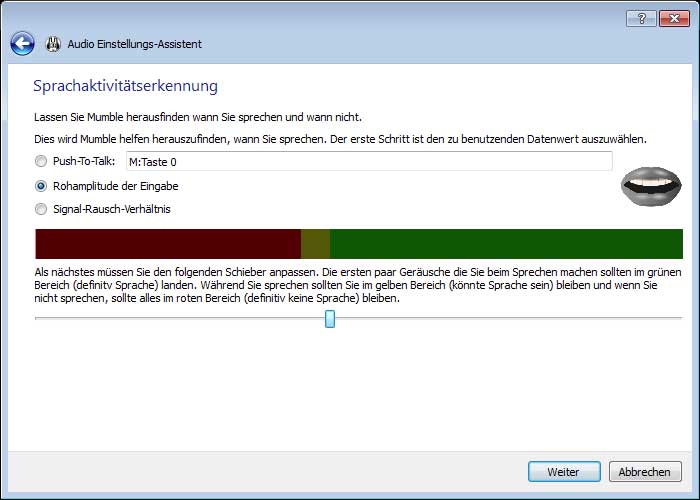This screenshot has width=700, height=500.
Task: Click the Sprachaktivitätserkennung heading
Action: (x=125, y=86)
